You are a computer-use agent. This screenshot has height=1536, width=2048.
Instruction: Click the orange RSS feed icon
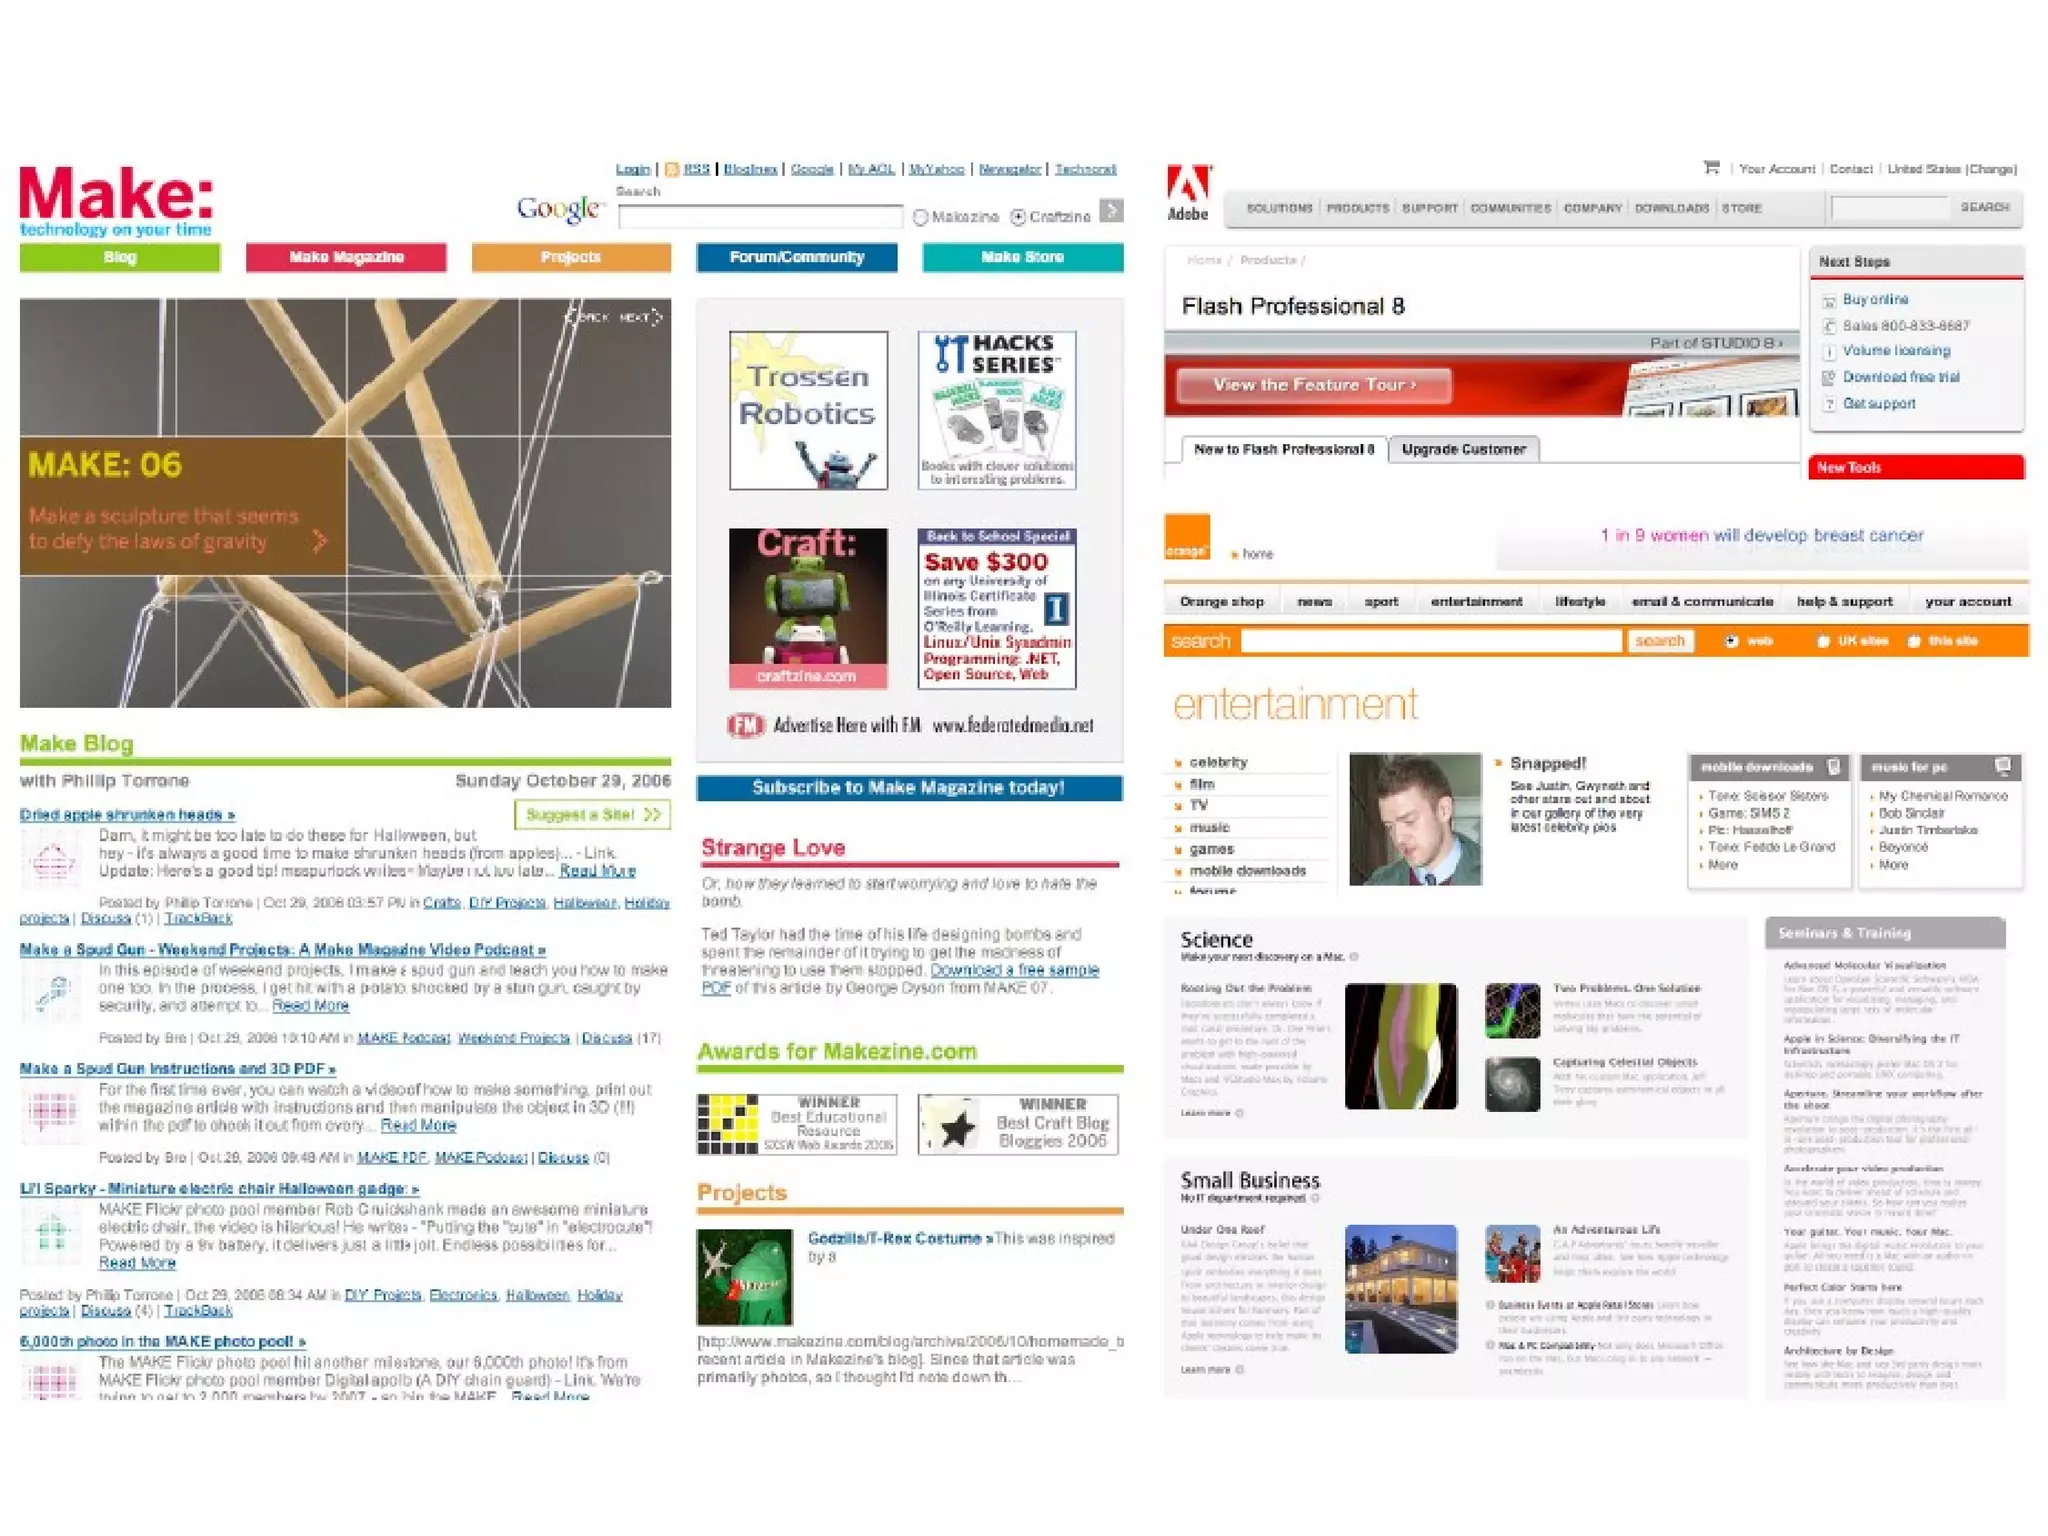pos(672,169)
